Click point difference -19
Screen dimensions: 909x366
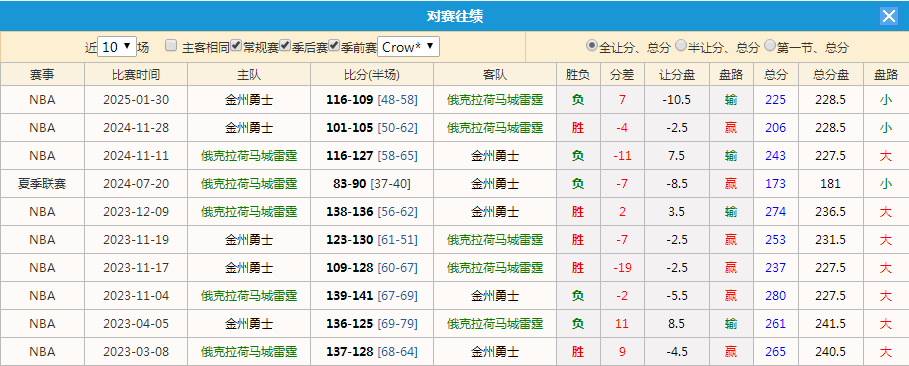(622, 267)
